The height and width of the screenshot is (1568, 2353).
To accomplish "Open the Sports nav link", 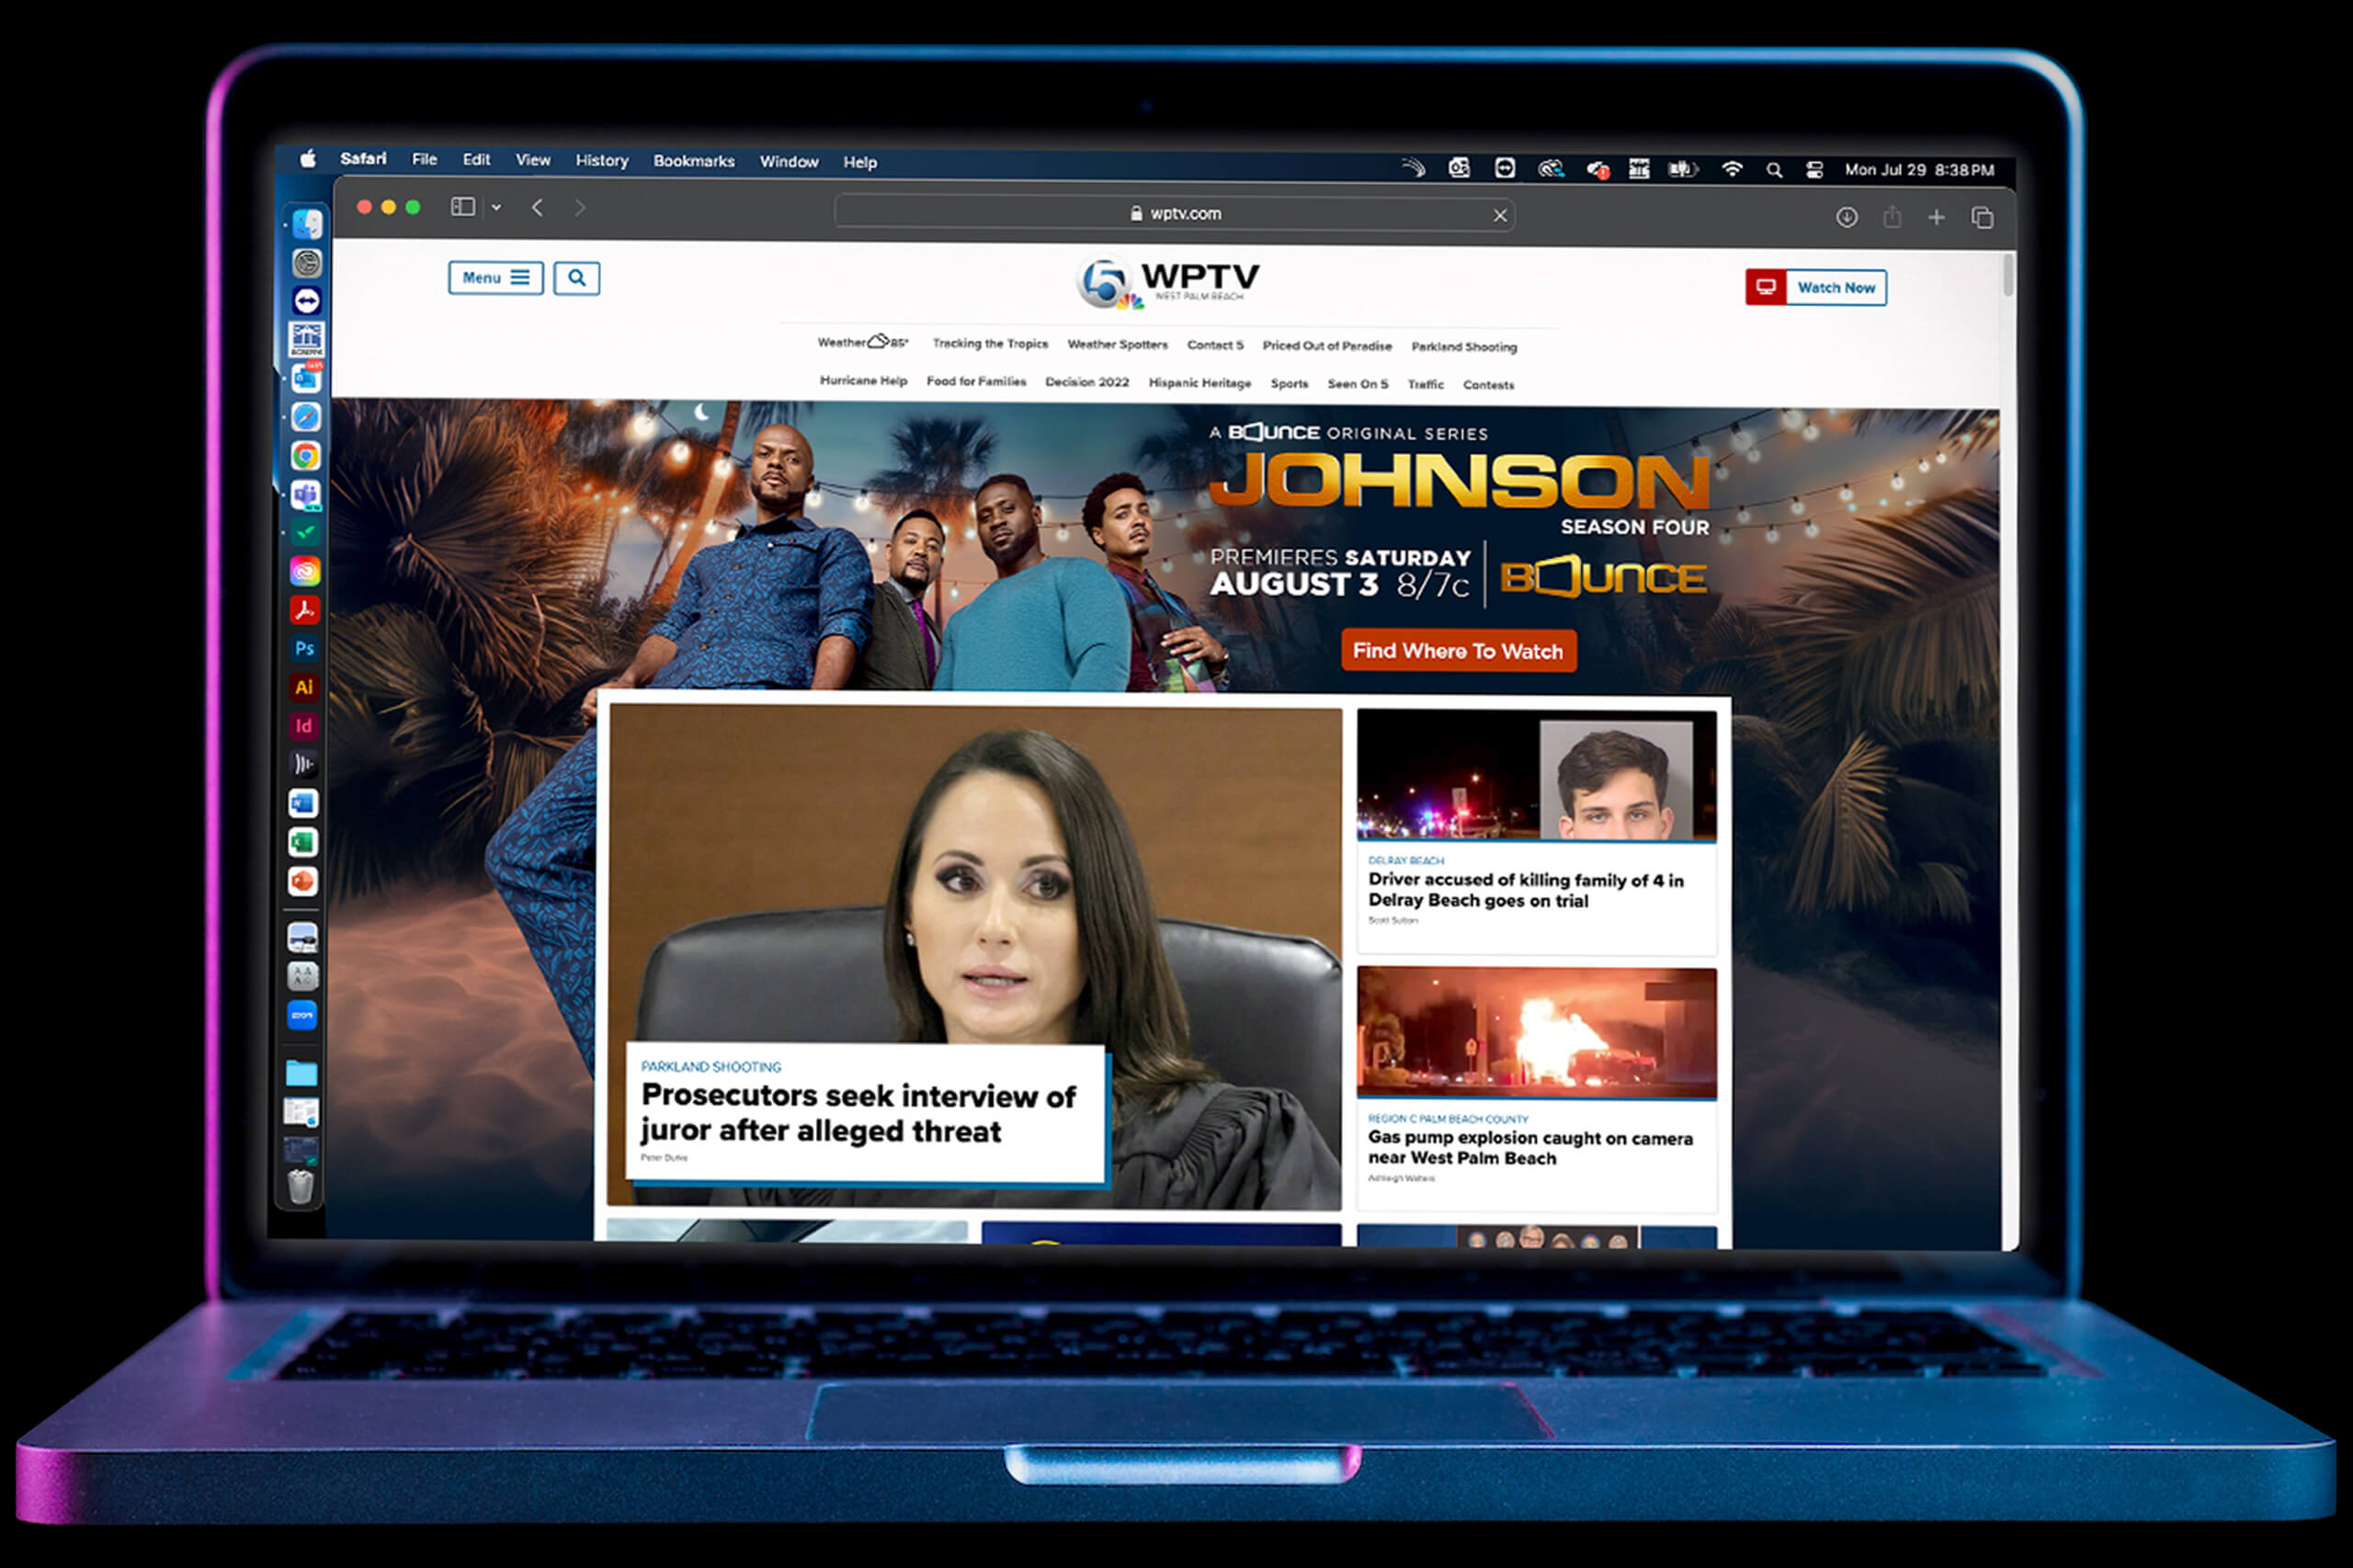I will [1289, 383].
